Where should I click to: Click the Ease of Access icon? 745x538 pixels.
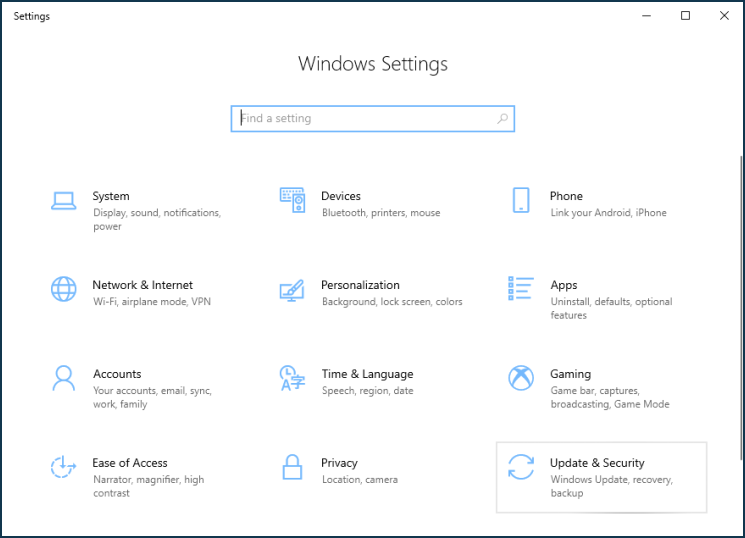pos(63,467)
